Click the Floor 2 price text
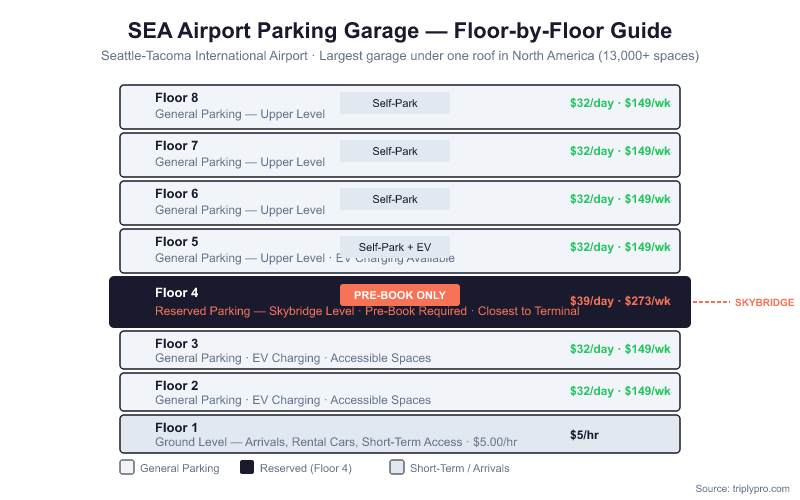The image size is (800, 500). coord(620,391)
